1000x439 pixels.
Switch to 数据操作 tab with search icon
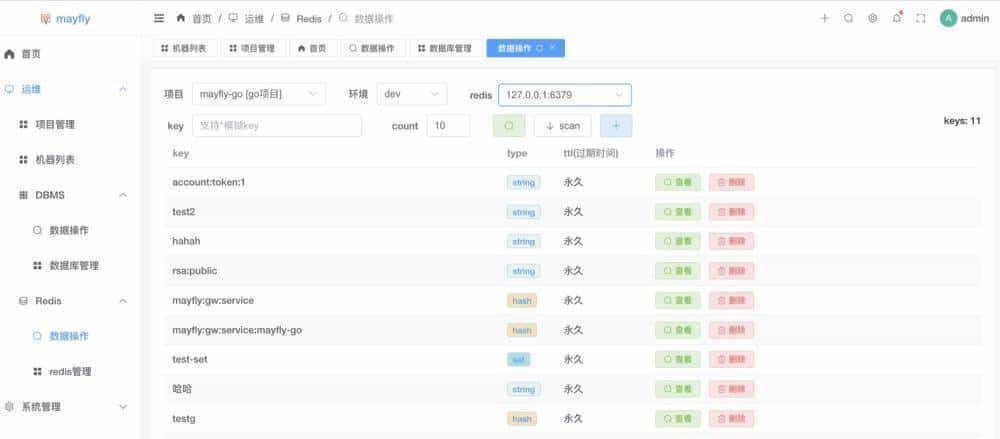click(372, 48)
